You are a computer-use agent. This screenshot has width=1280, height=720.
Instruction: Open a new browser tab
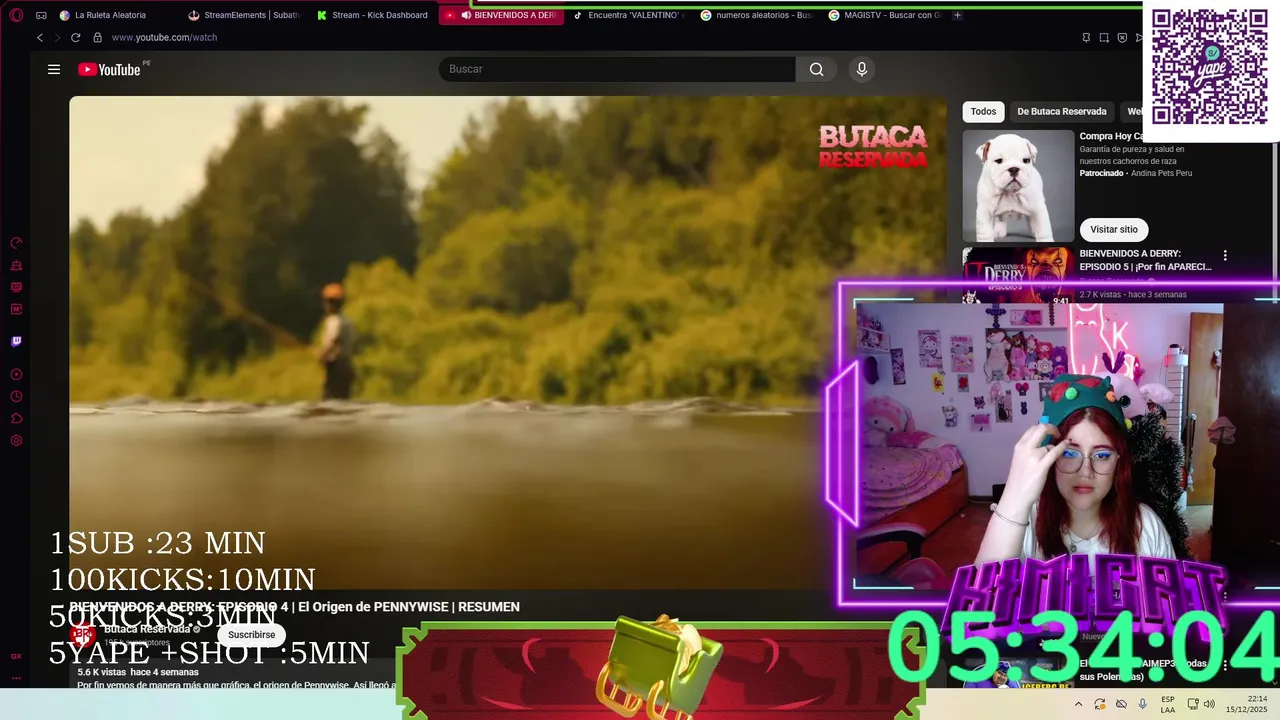(957, 15)
